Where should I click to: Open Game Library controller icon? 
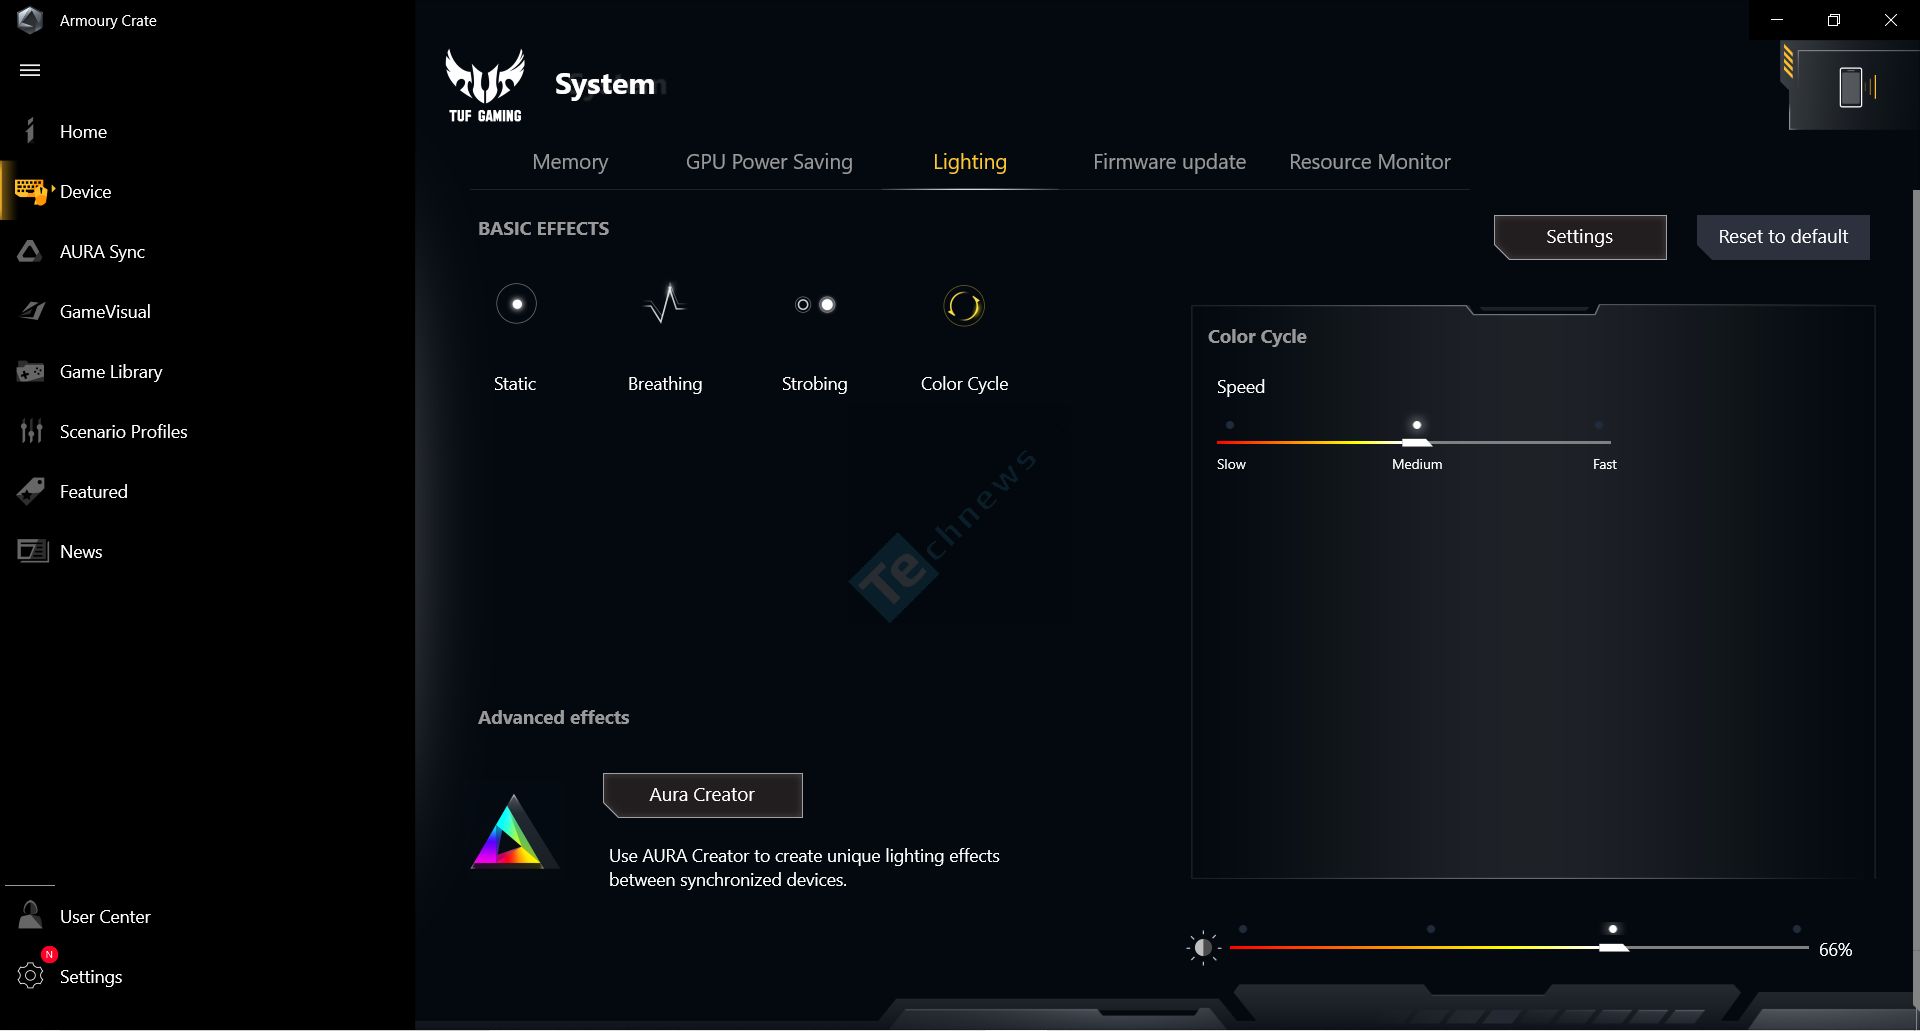pos(30,372)
